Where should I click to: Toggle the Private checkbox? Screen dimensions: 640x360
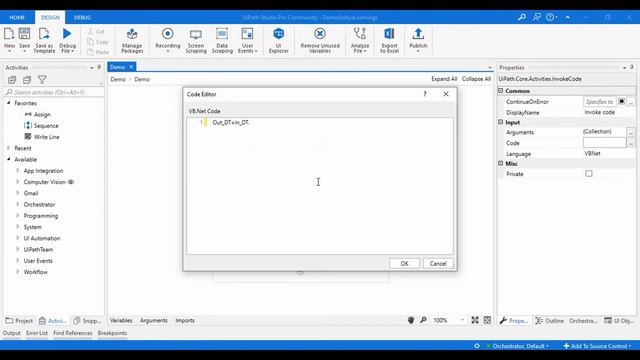[x=589, y=174]
